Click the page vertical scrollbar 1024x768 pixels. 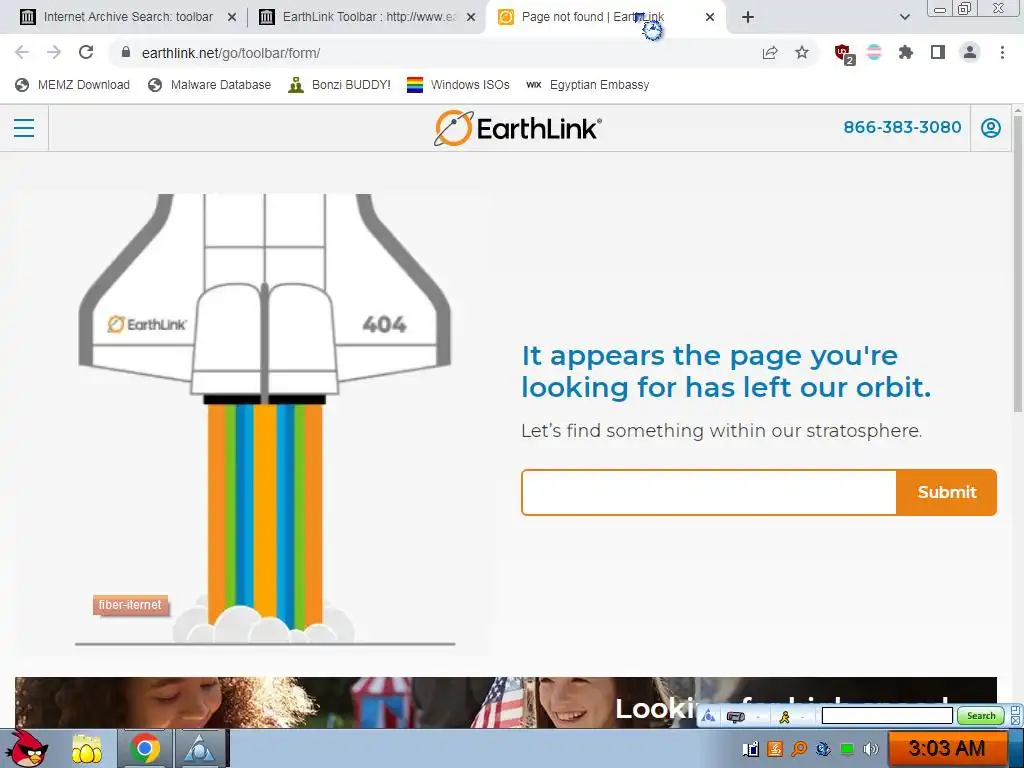[1017, 264]
